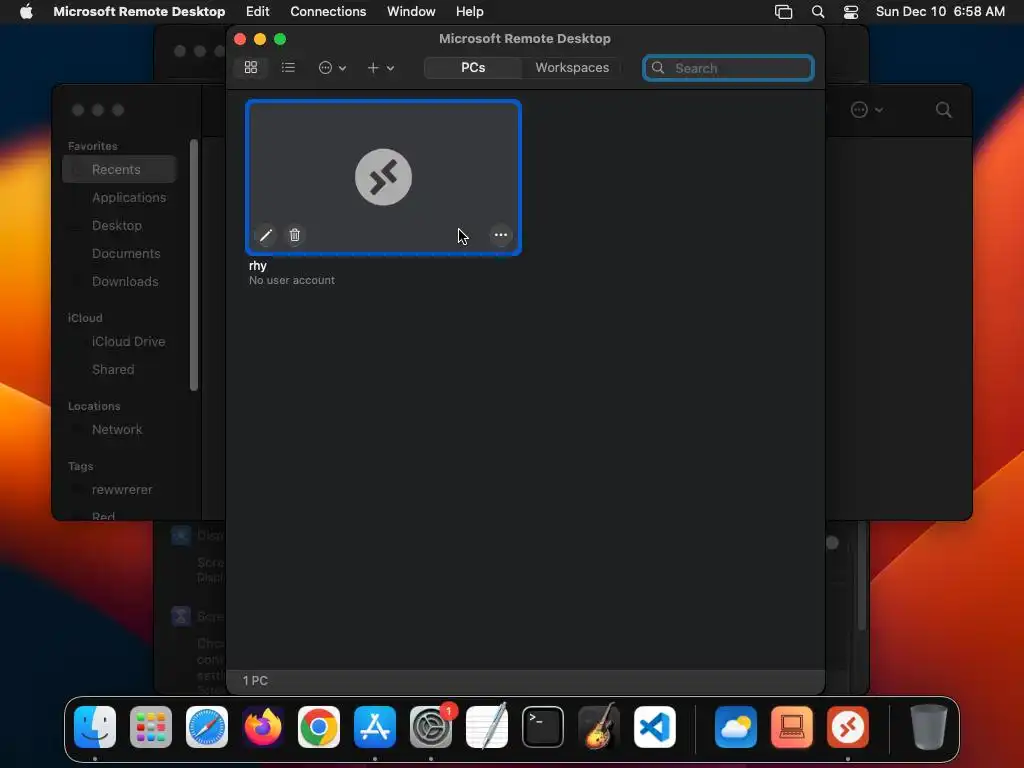Click the screen mirroring menu bar icon
This screenshot has height=768, width=1024.
[x=783, y=12]
